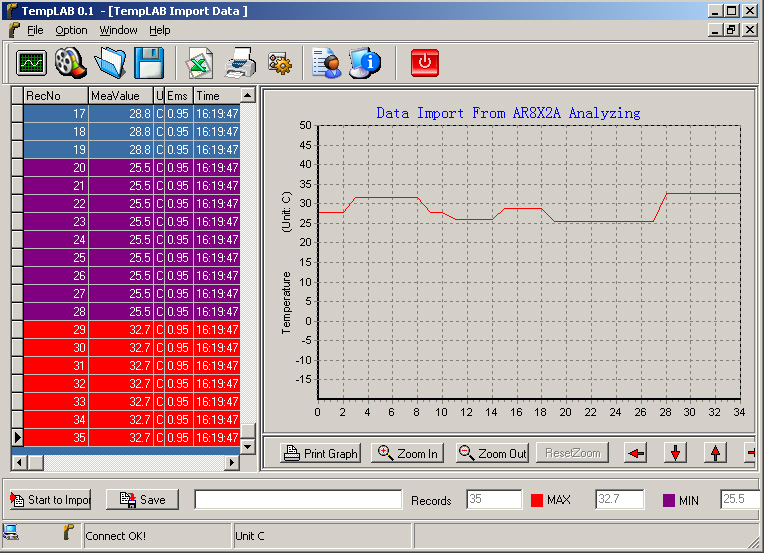Click the red MAX color swatch

click(x=536, y=499)
